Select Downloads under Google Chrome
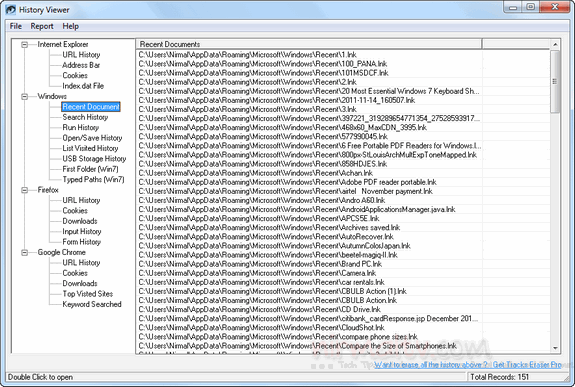Viewport: 575px width, 387px height. pos(80,283)
